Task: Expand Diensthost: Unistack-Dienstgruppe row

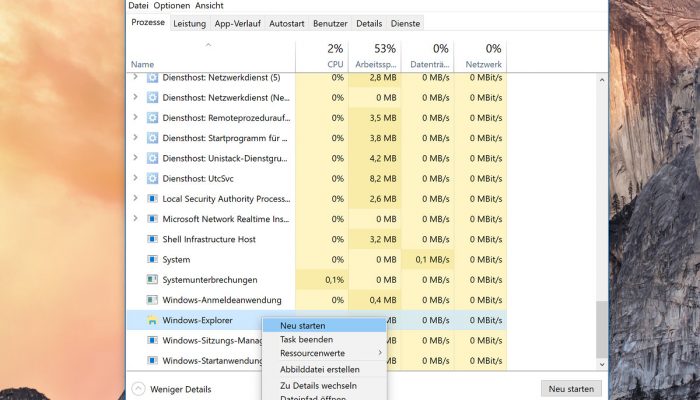Action: (x=135, y=157)
